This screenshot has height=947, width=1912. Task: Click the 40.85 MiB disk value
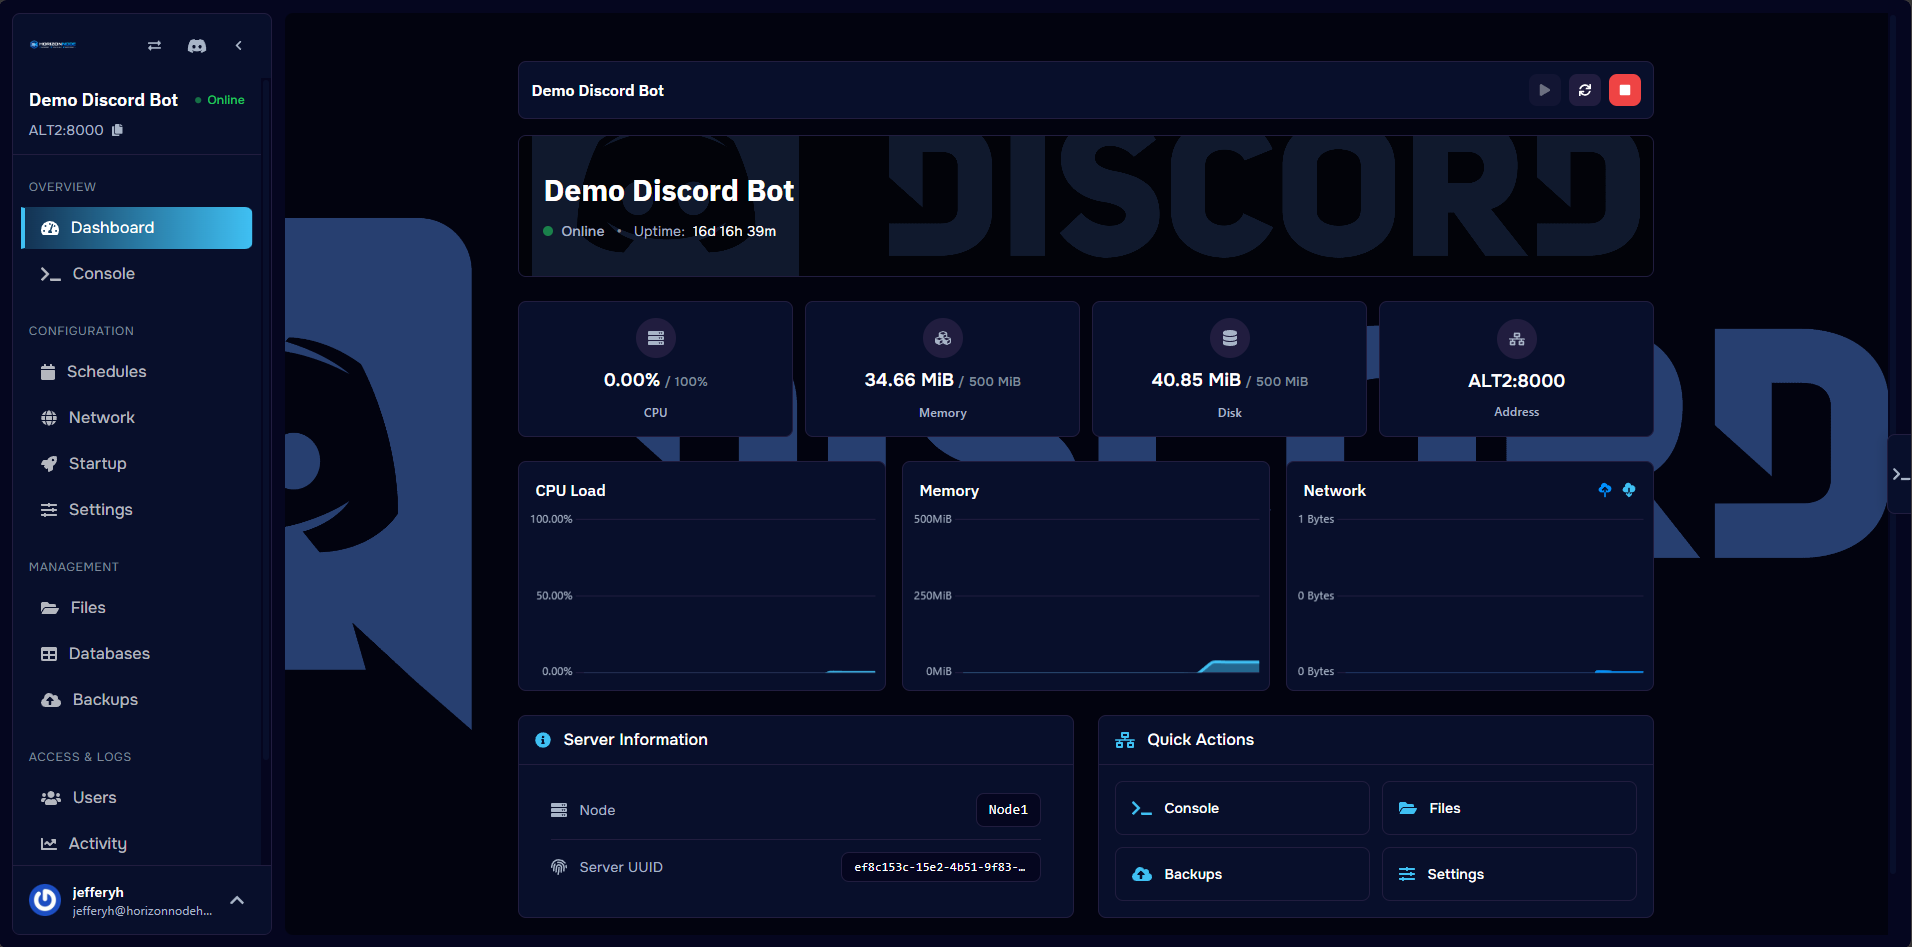coord(1196,380)
